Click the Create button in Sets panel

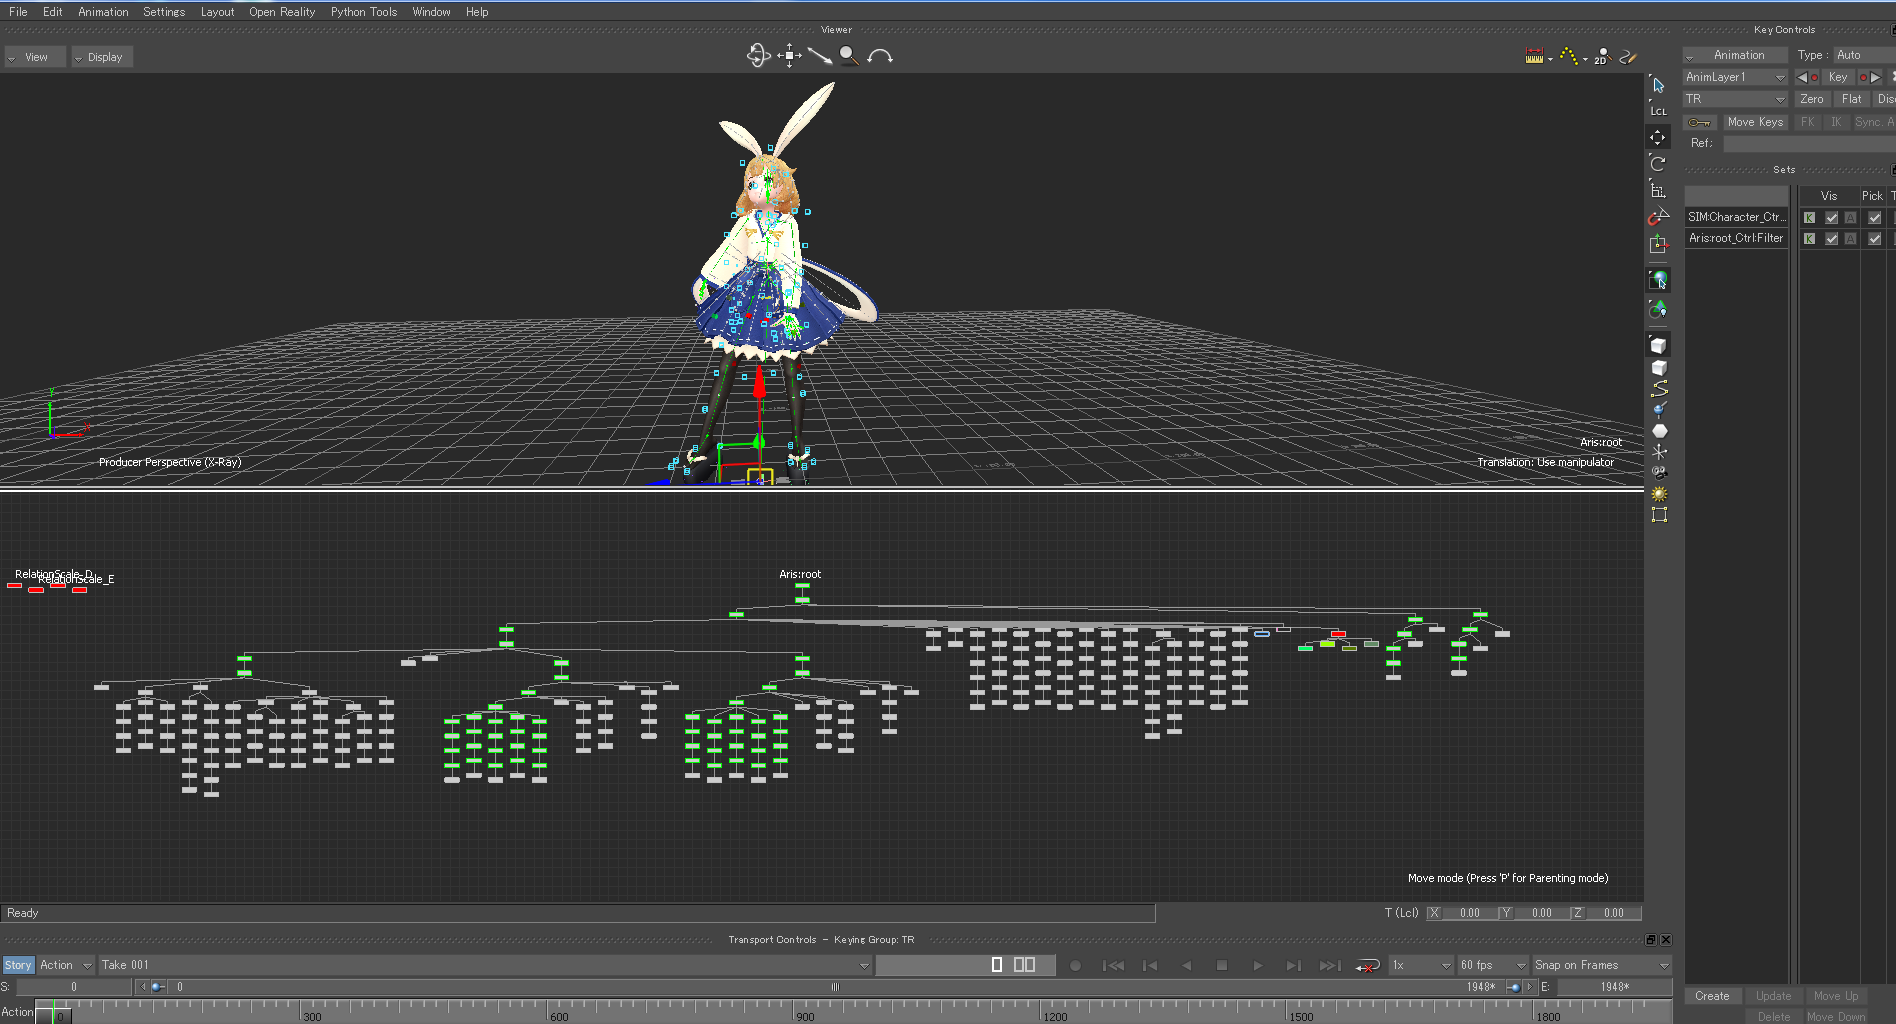click(1712, 996)
